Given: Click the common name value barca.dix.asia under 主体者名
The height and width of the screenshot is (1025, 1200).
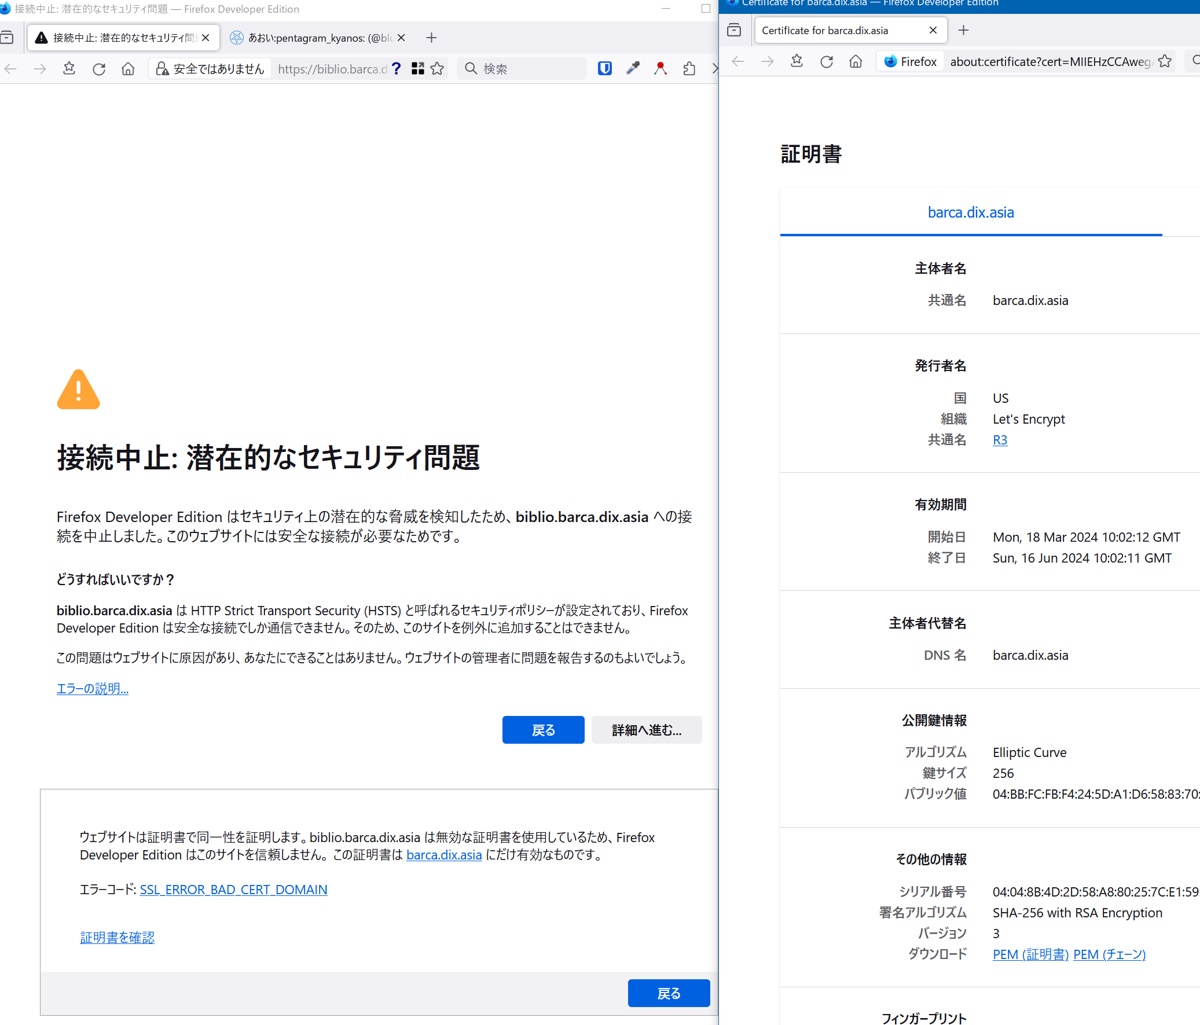Looking at the screenshot, I should point(1030,301).
